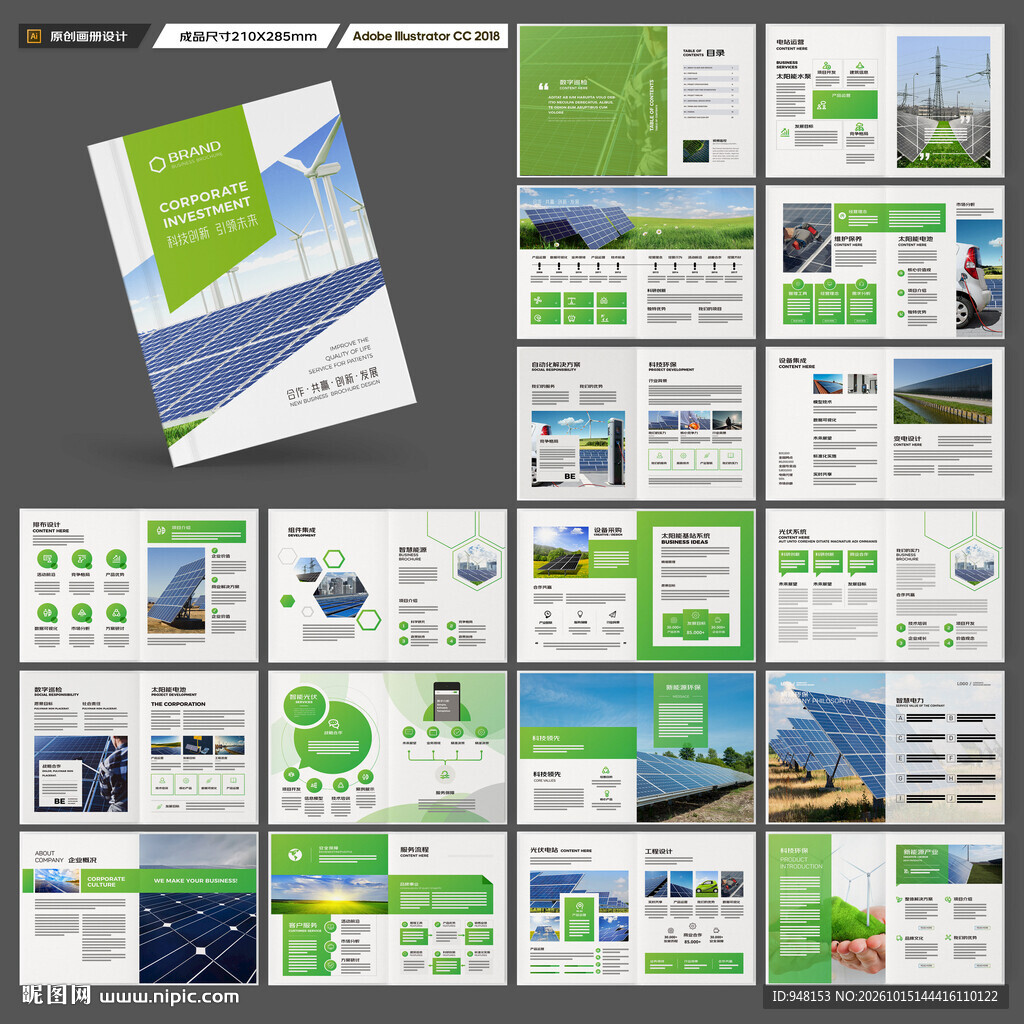Open the 目录 table of contents spread
This screenshot has height=1024, width=1024.
[x=636, y=101]
